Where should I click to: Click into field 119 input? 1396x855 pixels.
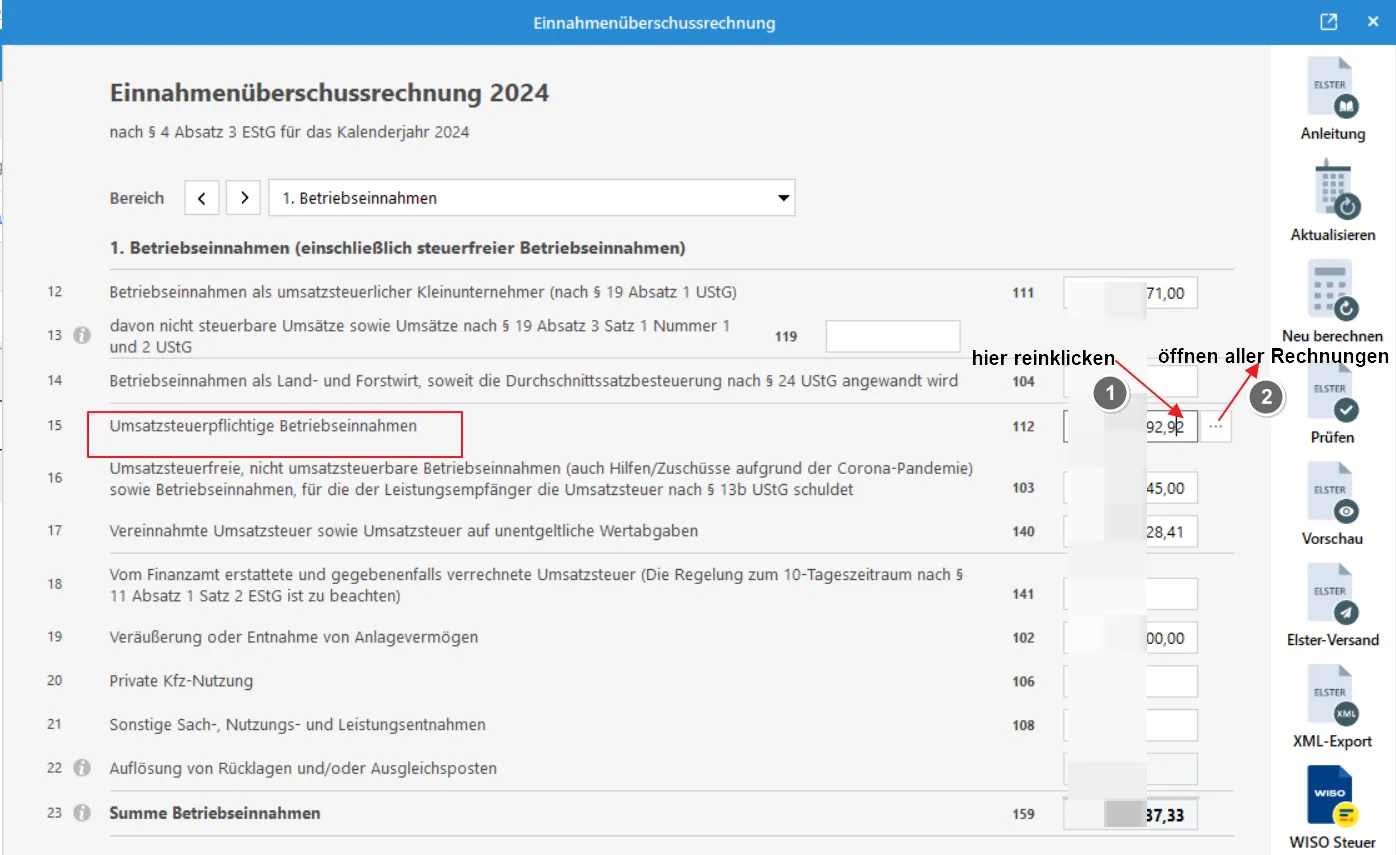(x=892, y=337)
